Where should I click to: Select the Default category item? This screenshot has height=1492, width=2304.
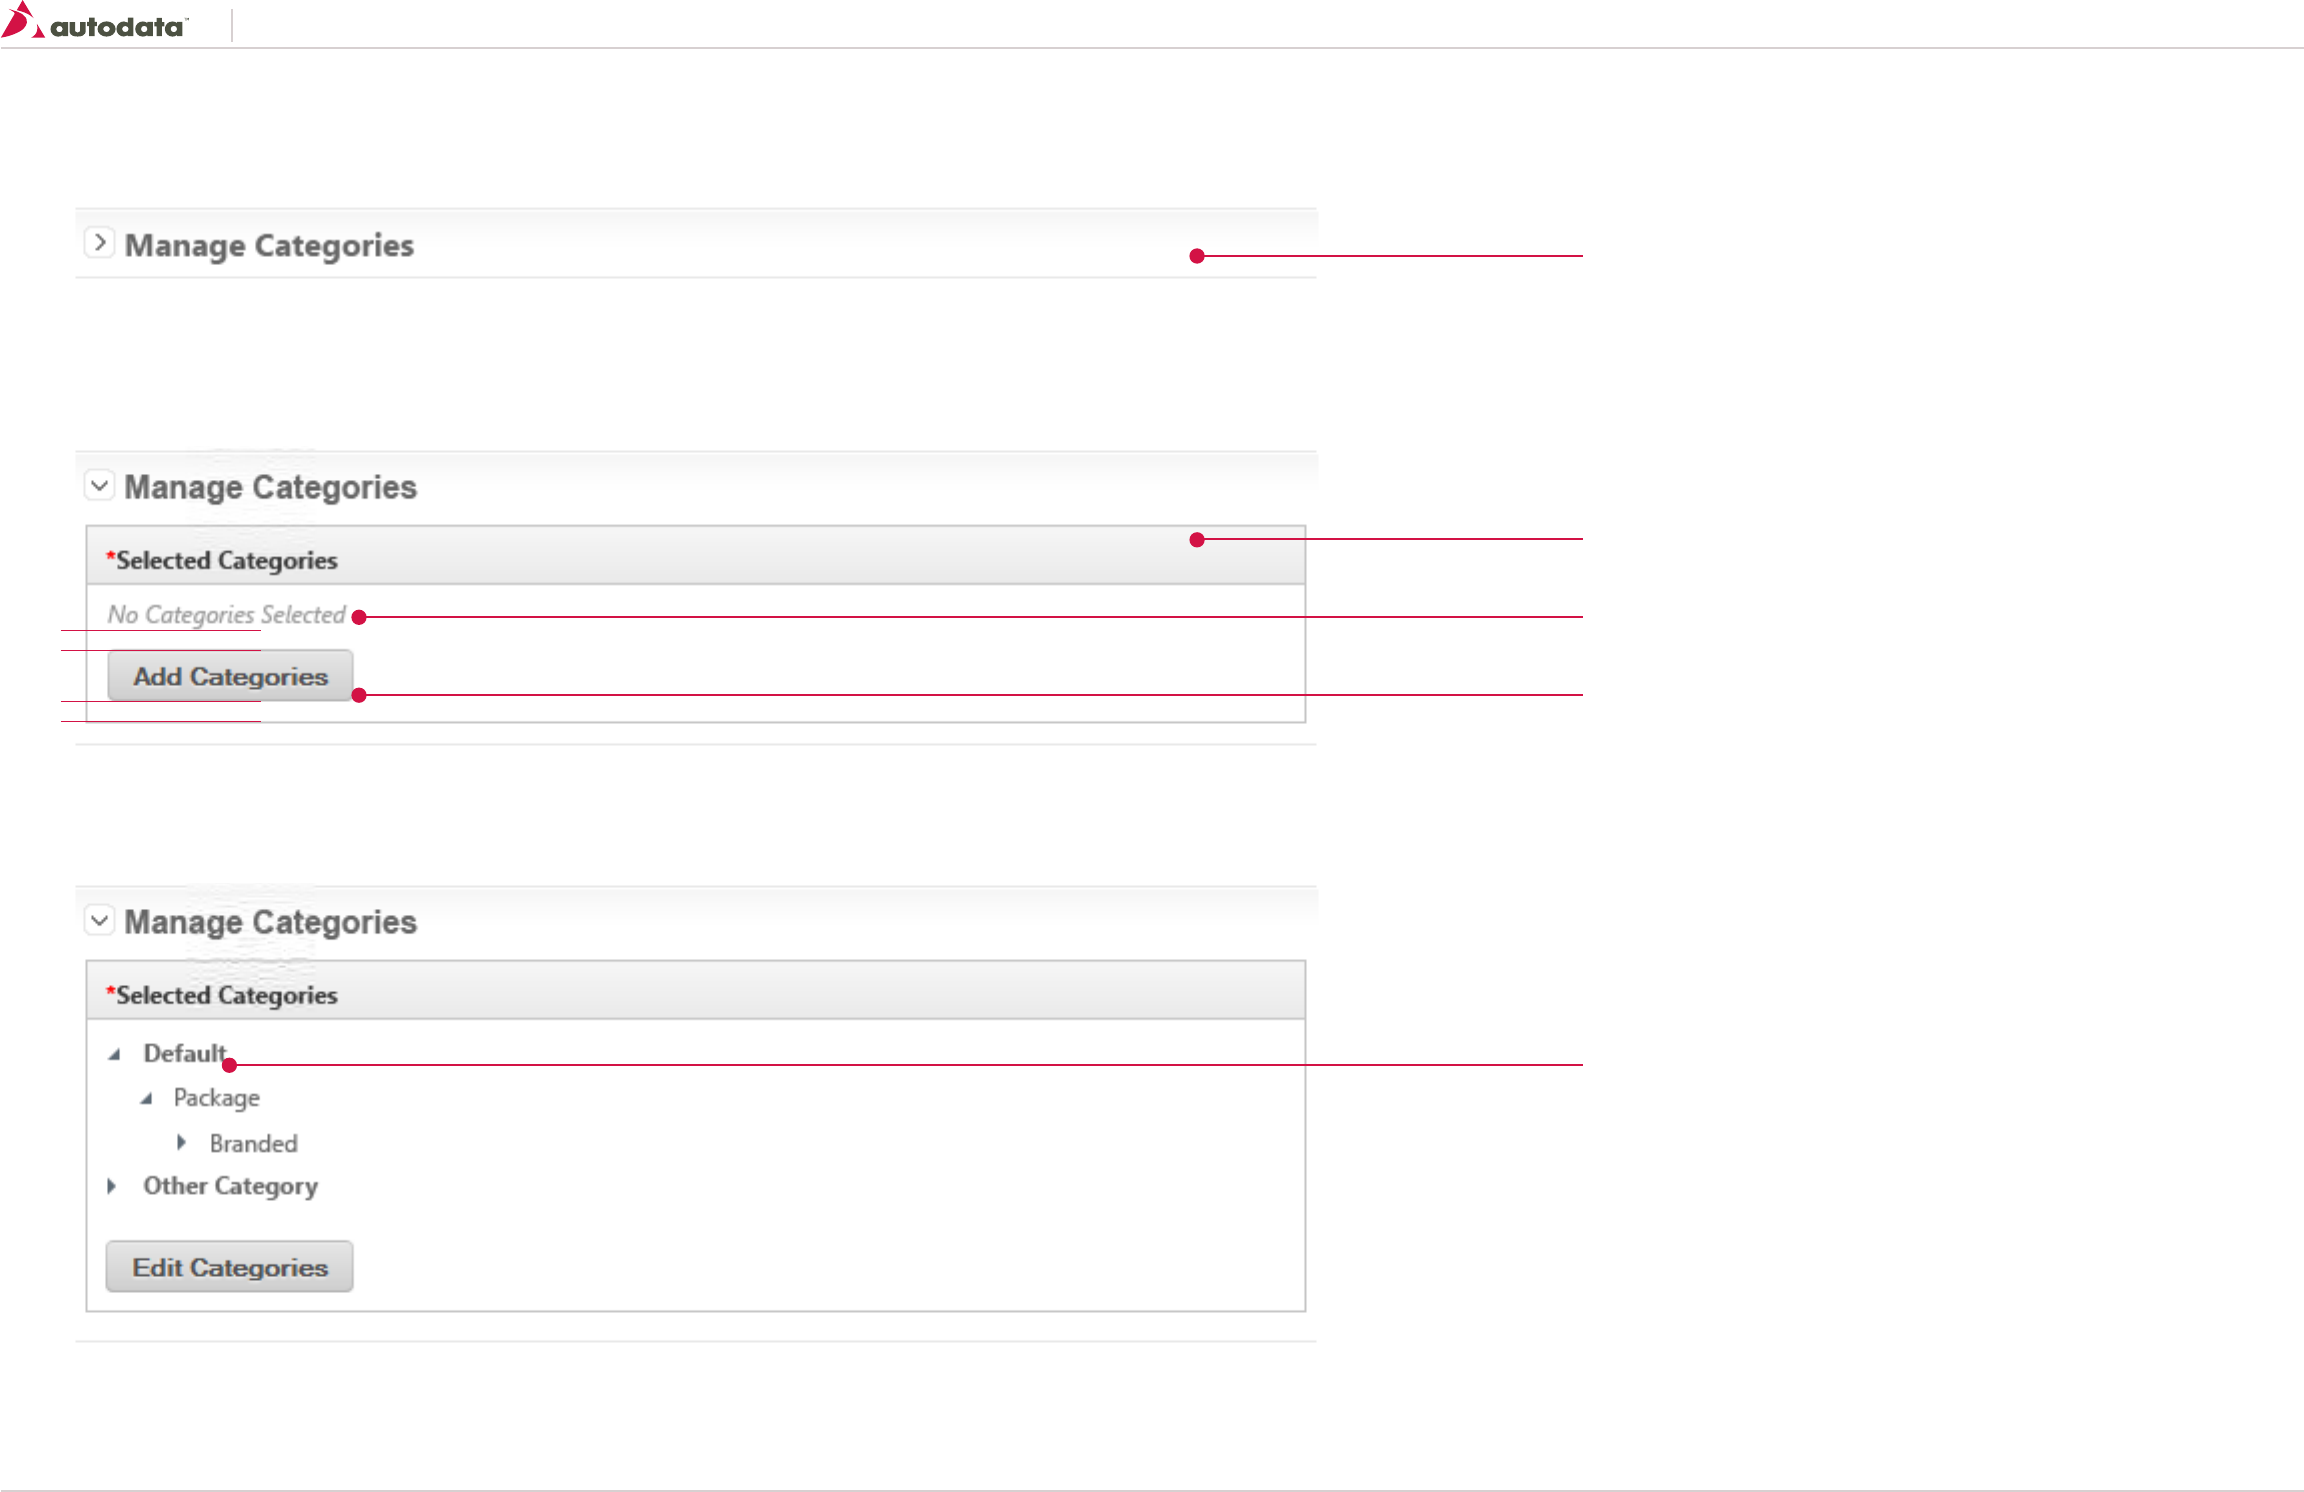click(184, 1053)
